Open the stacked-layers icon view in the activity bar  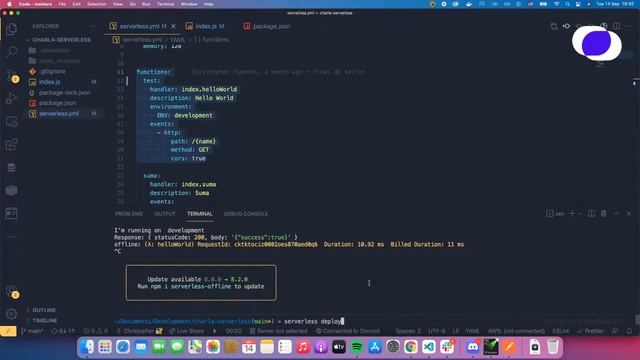tap(11, 190)
